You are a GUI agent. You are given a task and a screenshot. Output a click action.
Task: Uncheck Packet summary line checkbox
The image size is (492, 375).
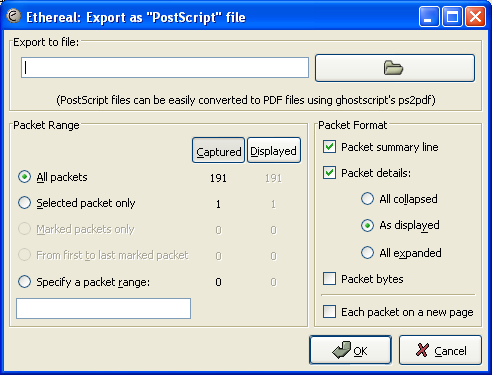[329, 147]
